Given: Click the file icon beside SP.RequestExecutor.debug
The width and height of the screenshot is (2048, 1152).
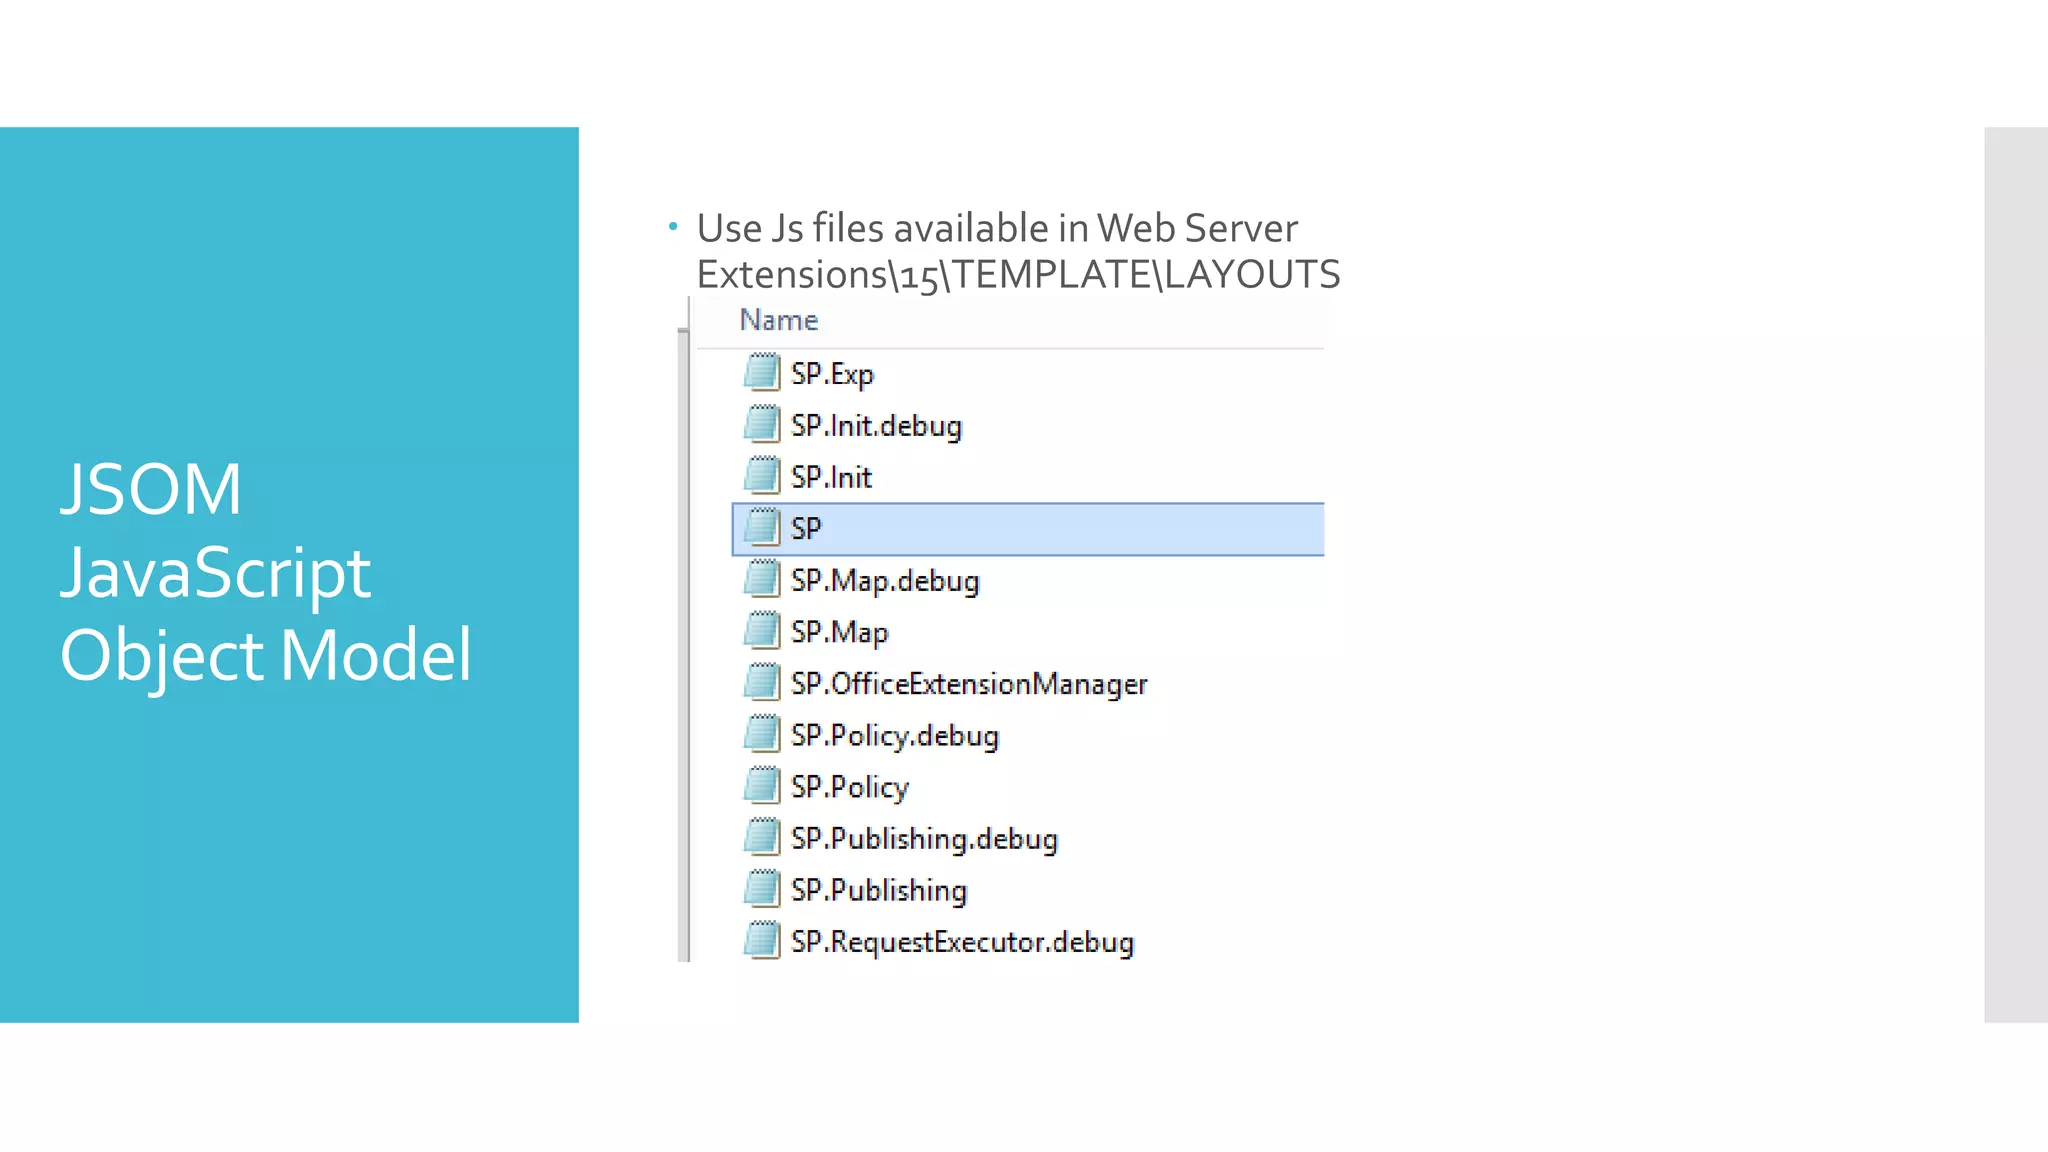Looking at the screenshot, I should (762, 941).
